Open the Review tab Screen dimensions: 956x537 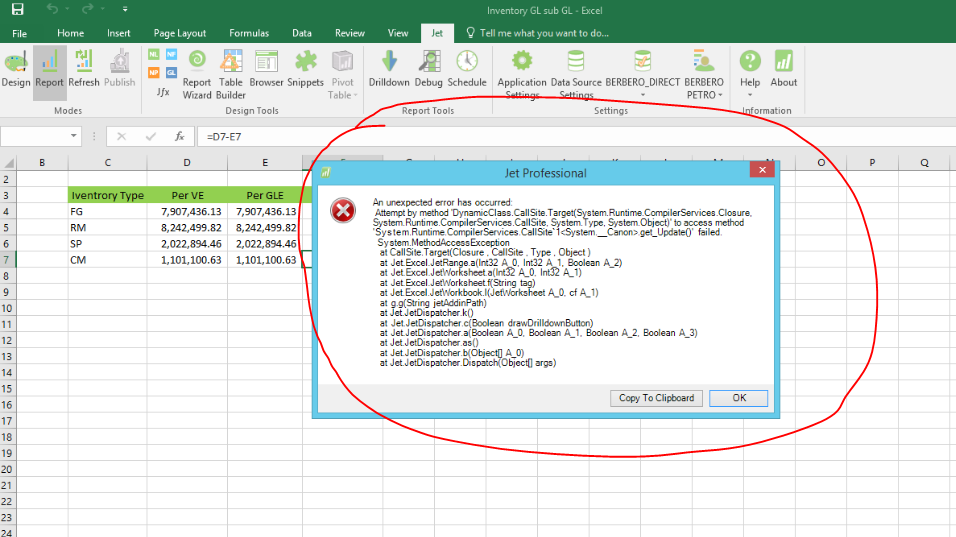coord(349,34)
